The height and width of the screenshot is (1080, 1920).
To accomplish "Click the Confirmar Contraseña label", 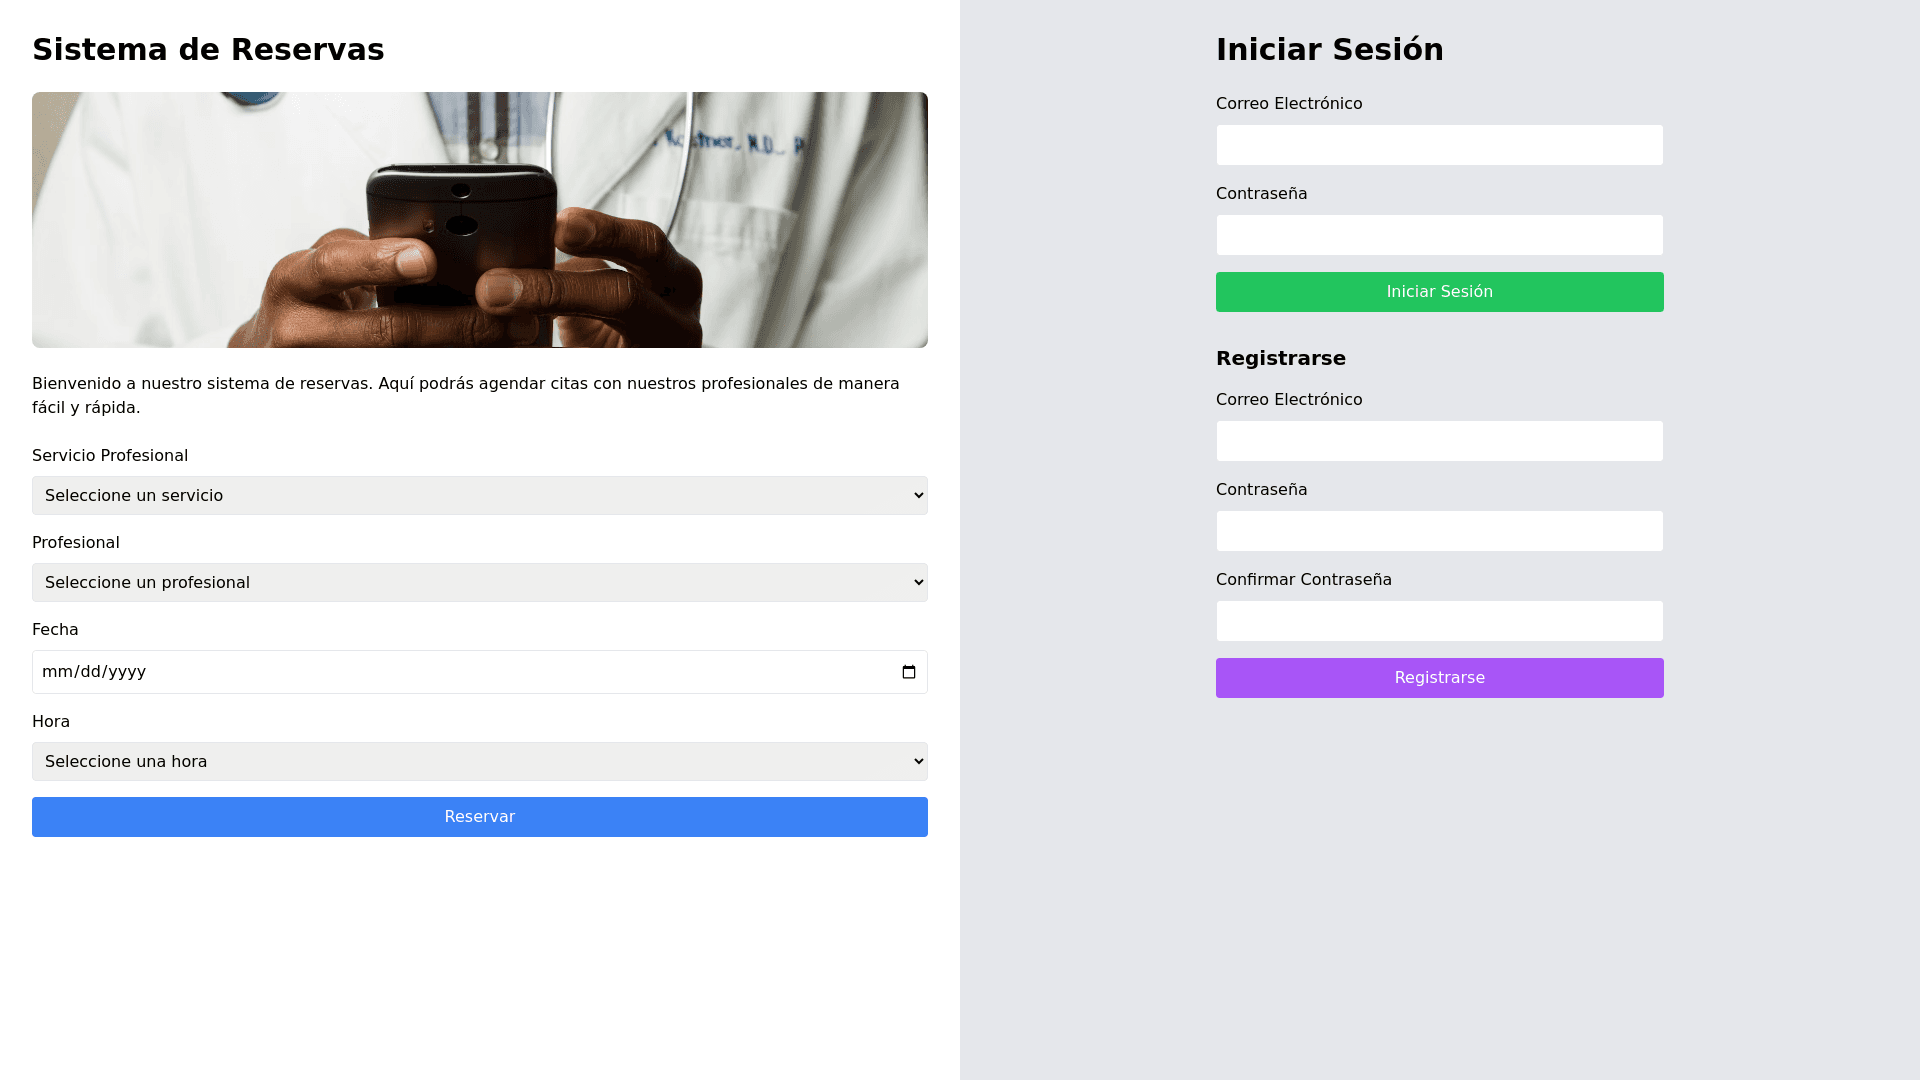I will (x=1303, y=580).
